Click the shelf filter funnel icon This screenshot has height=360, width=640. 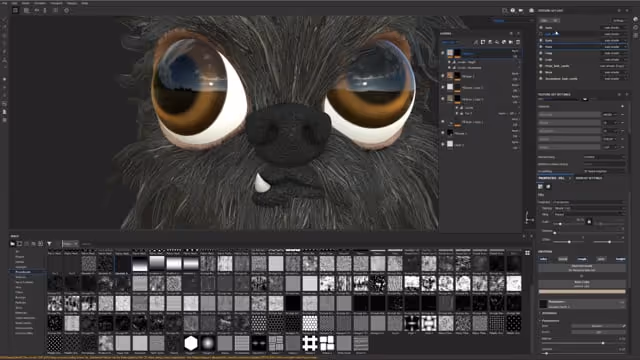point(49,244)
